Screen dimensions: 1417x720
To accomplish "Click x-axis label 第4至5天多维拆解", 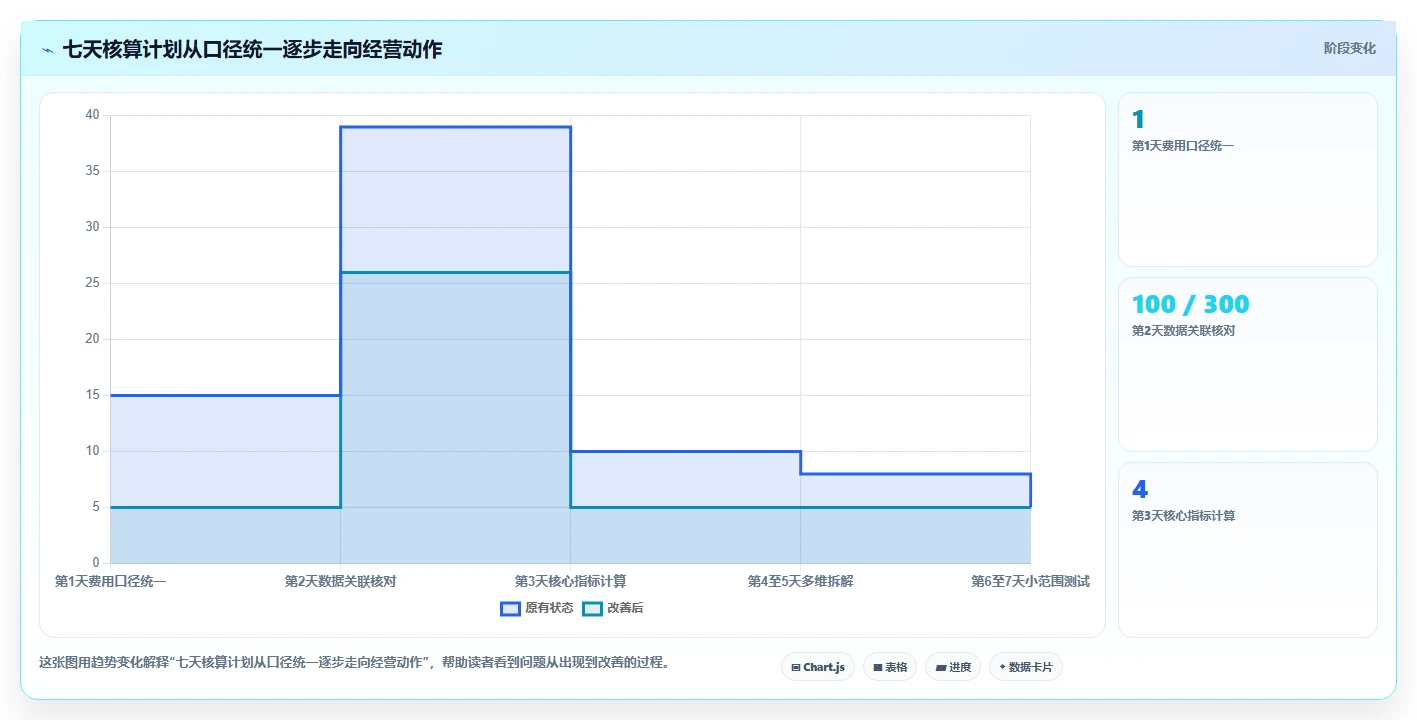I will pos(800,581).
